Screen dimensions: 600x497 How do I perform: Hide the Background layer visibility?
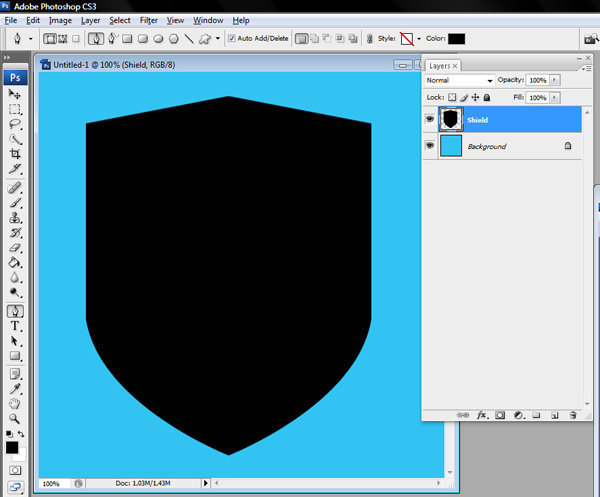tap(430, 146)
